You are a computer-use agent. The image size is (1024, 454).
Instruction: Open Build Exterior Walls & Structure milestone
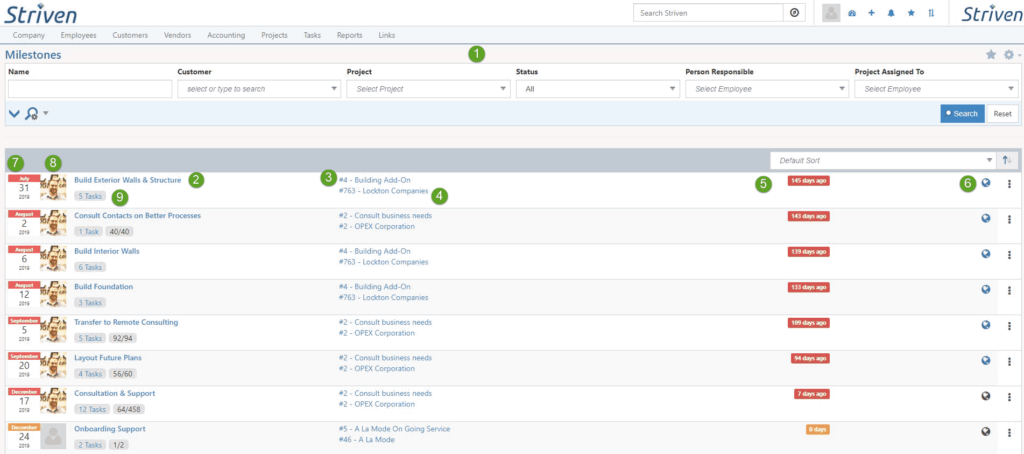coord(127,180)
